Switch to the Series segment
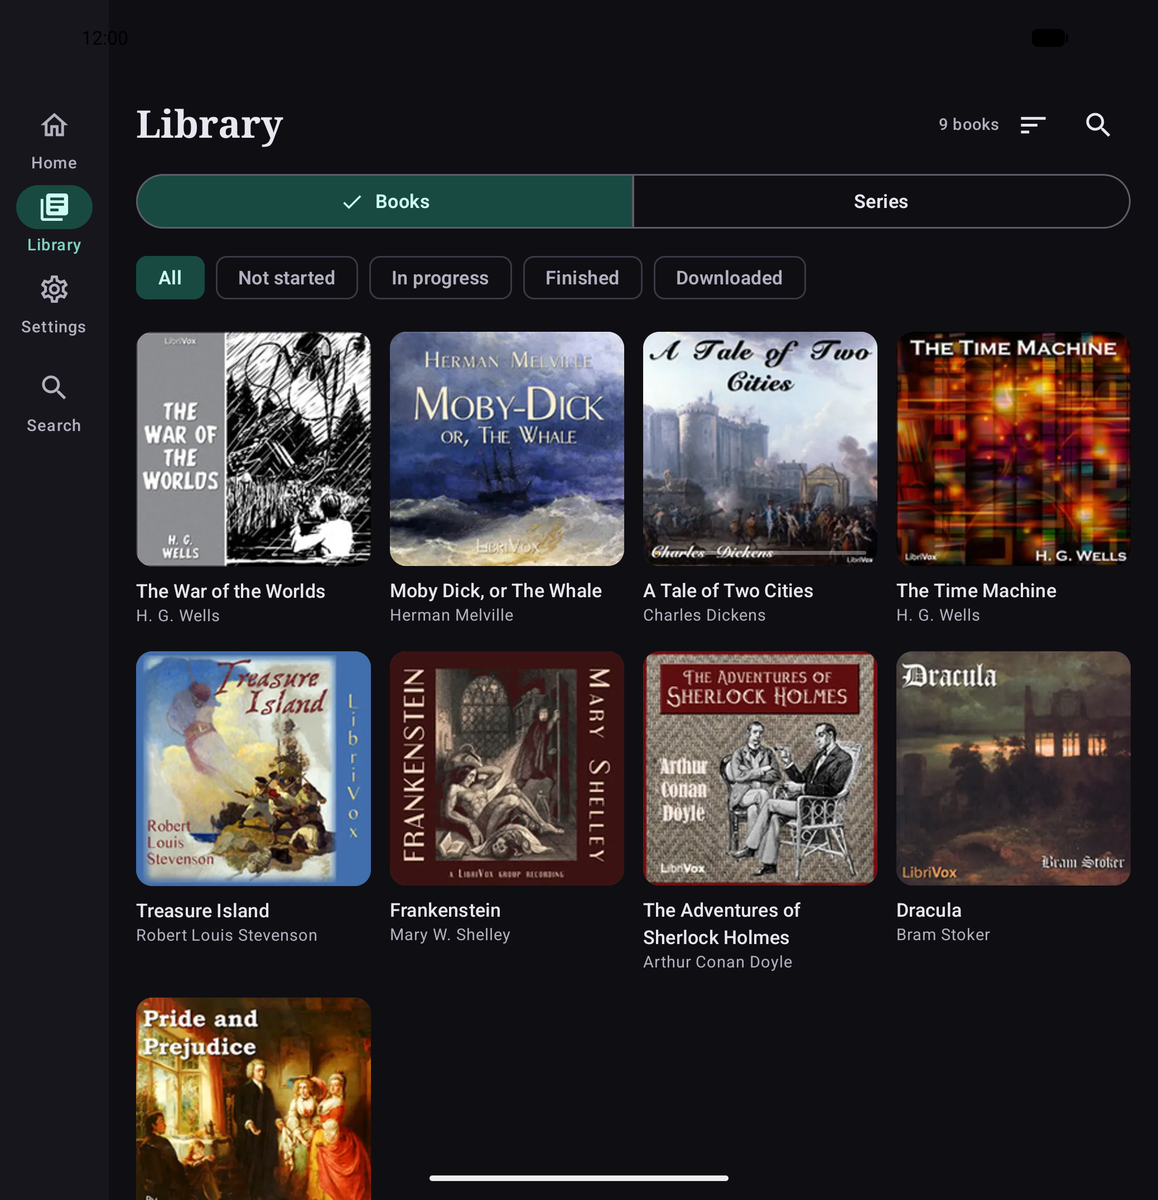Viewport: 1158px width, 1200px height. 881,202
